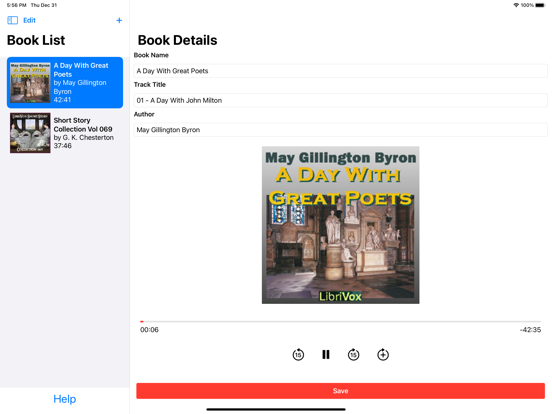Click the 42:41 duration text
Screen dimensions: 552x414
[62, 100]
